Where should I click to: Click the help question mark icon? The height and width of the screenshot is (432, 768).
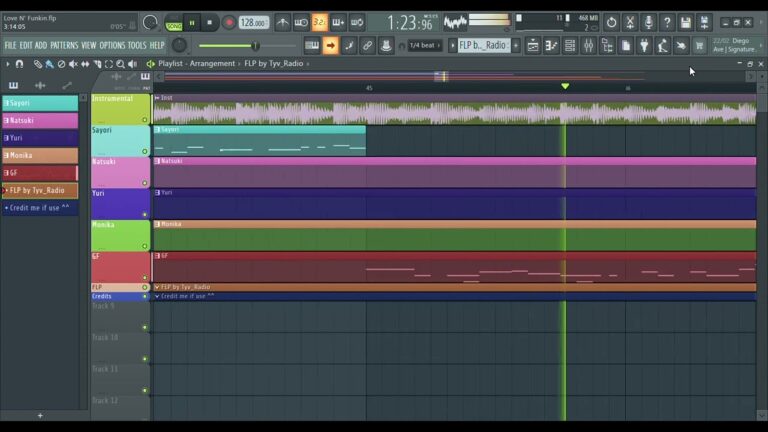click(667, 23)
